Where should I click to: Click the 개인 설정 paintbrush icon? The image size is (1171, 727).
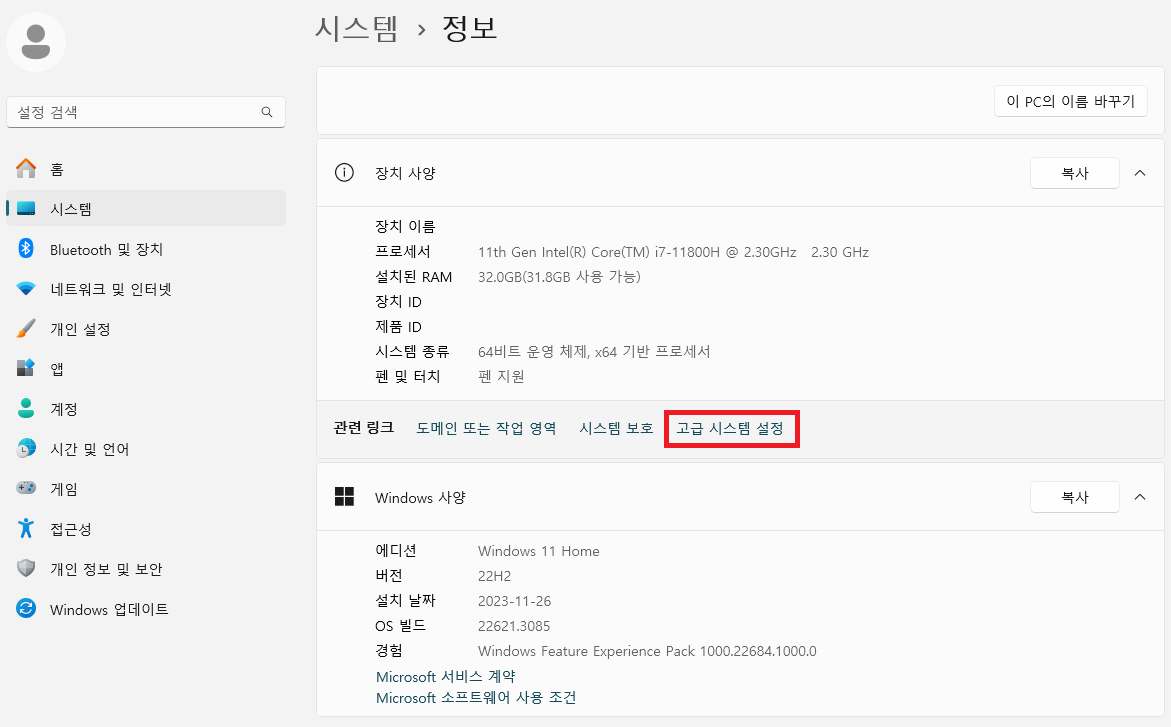(26, 328)
